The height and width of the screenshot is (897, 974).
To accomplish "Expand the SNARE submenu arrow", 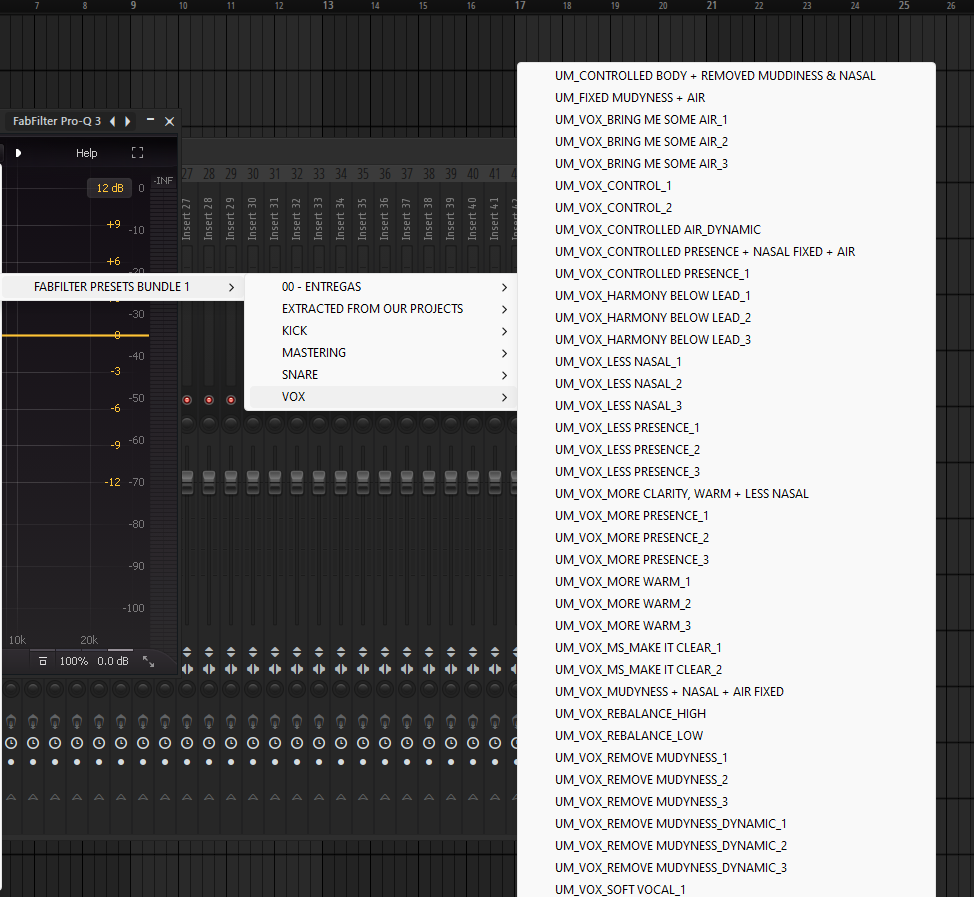I will (504, 375).
